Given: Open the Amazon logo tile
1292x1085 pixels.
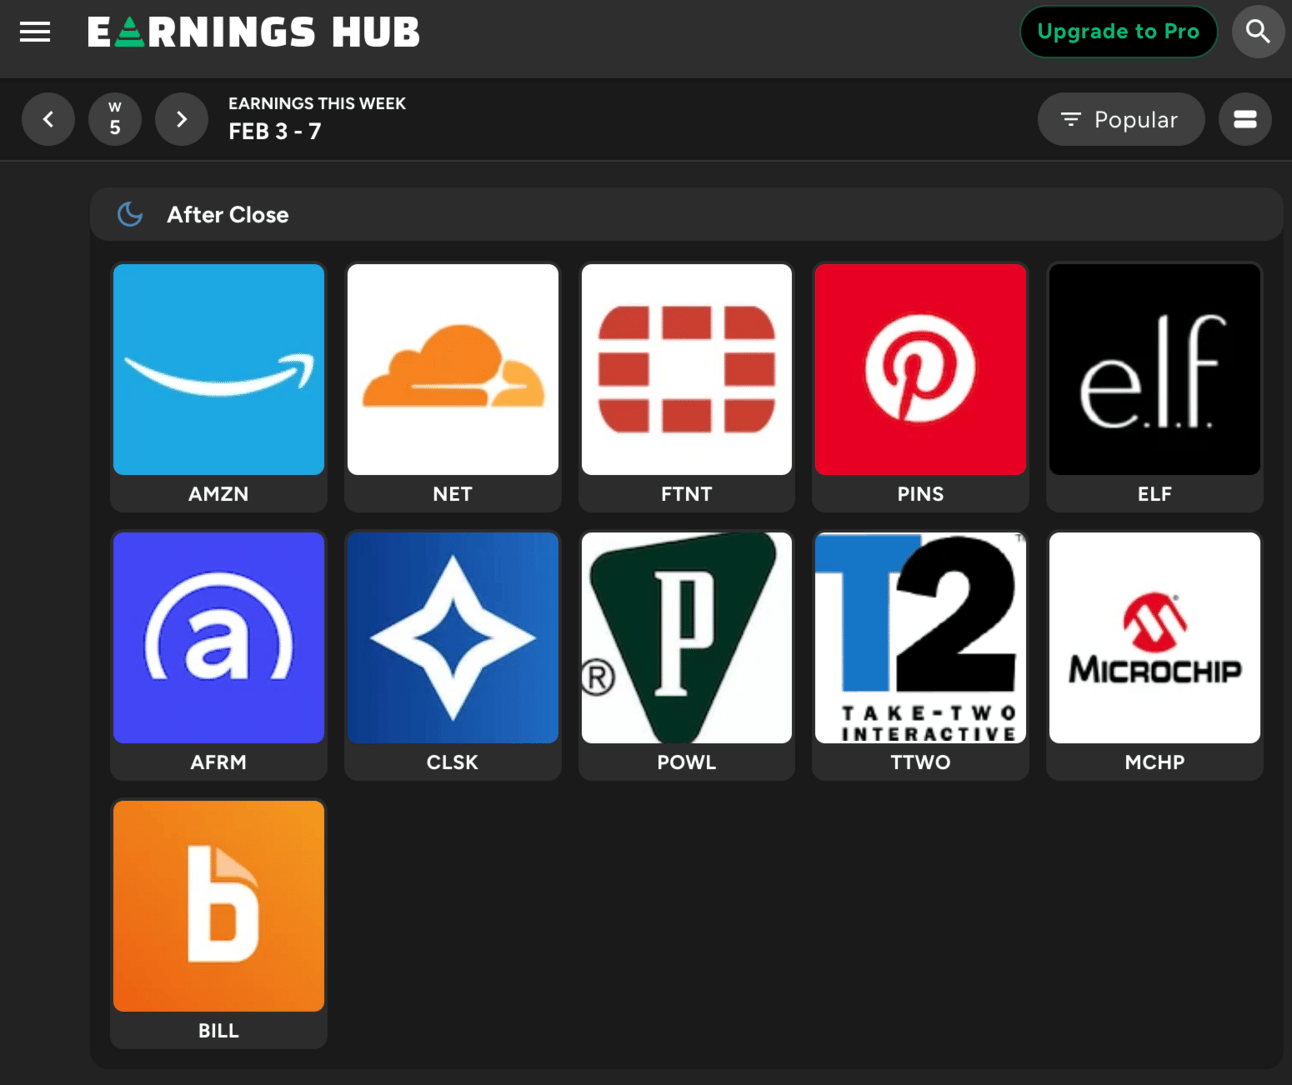Looking at the screenshot, I should 219,369.
